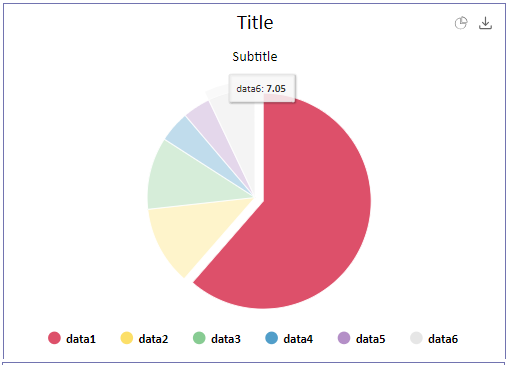
Task: Click the data6 legend label
Action: click(x=443, y=339)
